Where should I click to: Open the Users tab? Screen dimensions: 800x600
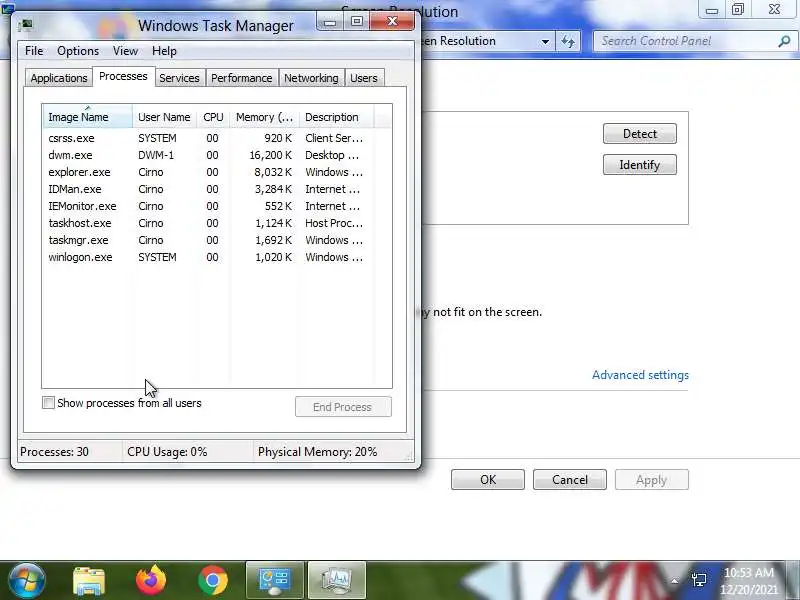point(364,78)
